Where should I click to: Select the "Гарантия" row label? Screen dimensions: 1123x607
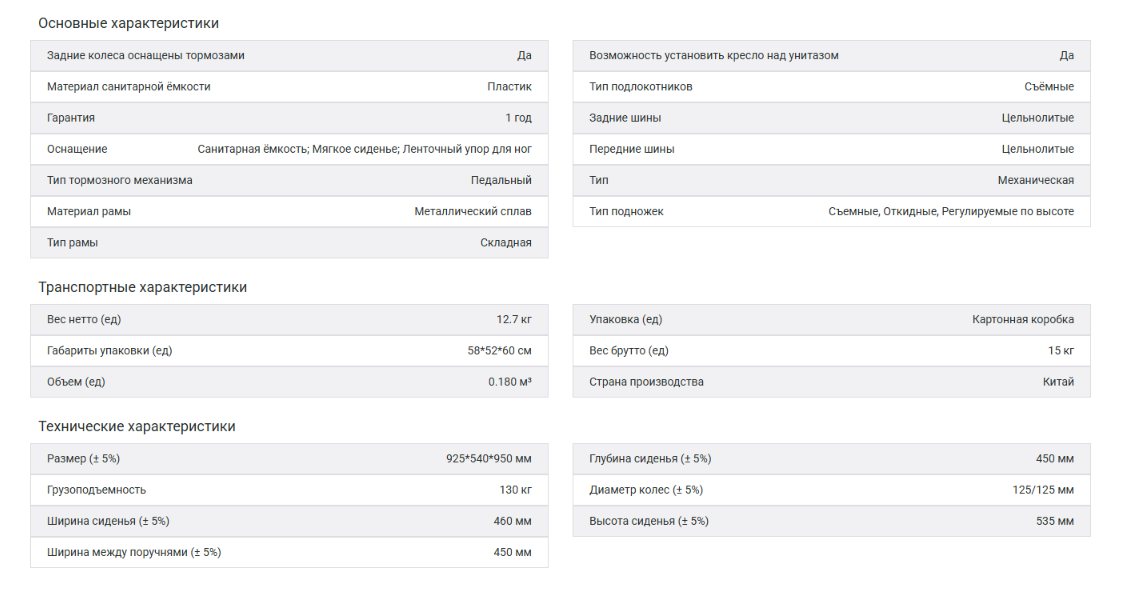pos(71,118)
